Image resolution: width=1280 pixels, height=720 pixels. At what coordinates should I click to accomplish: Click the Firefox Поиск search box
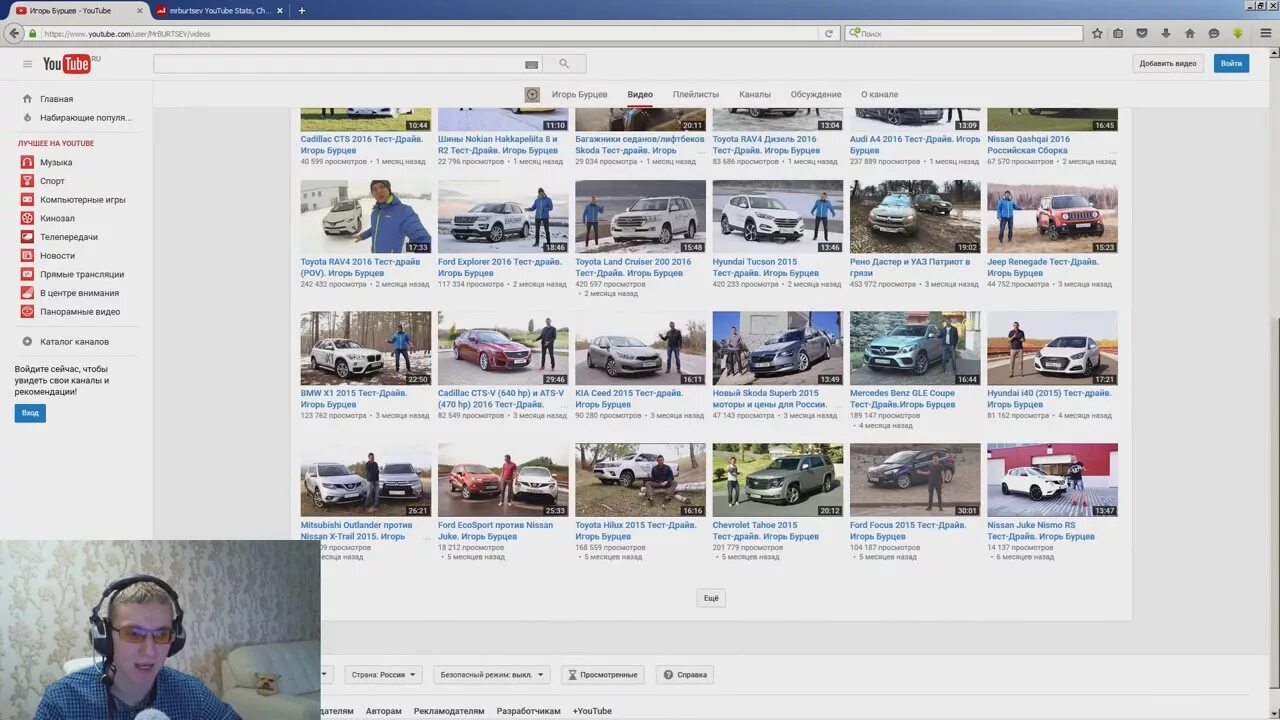pos(964,33)
